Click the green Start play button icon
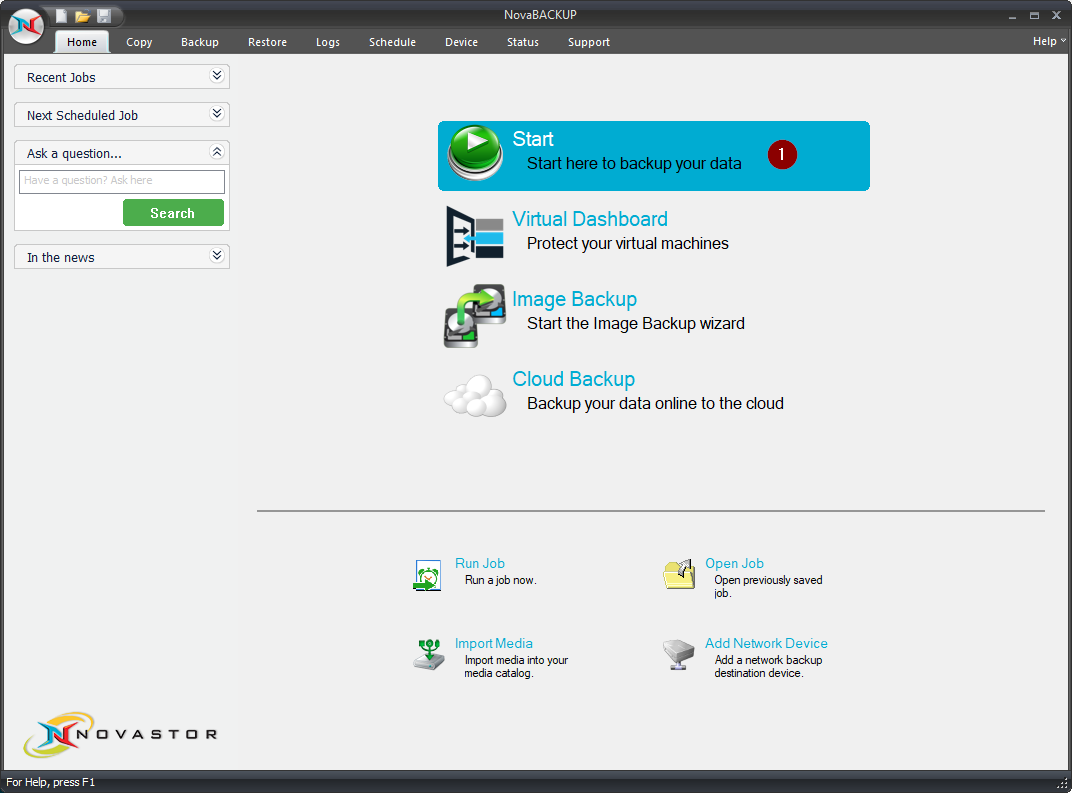 pos(476,152)
